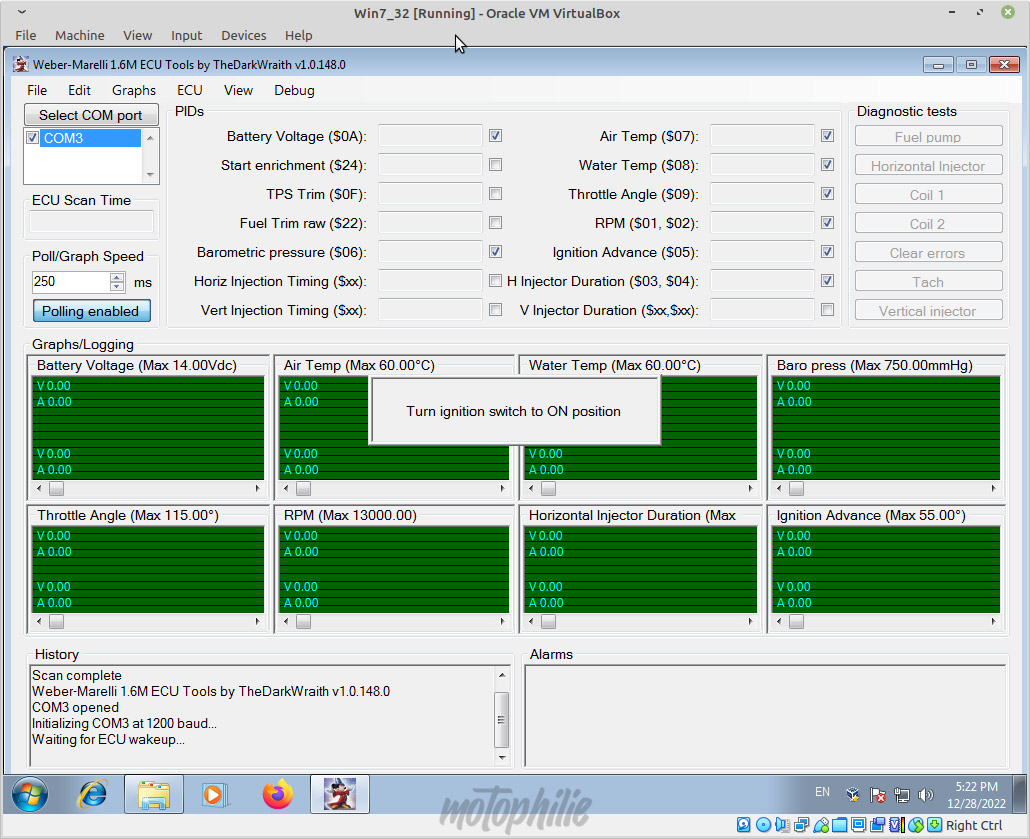Image resolution: width=1030 pixels, height=839 pixels.
Task: Open the speaker volume tray icon
Action: [x=926, y=794]
